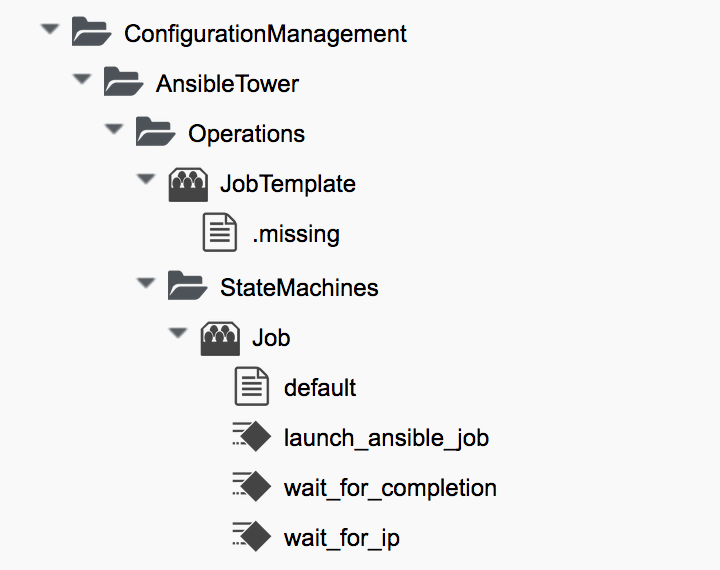Collapse the JobTemplate class node
This screenshot has height=570, width=720.
(146, 181)
